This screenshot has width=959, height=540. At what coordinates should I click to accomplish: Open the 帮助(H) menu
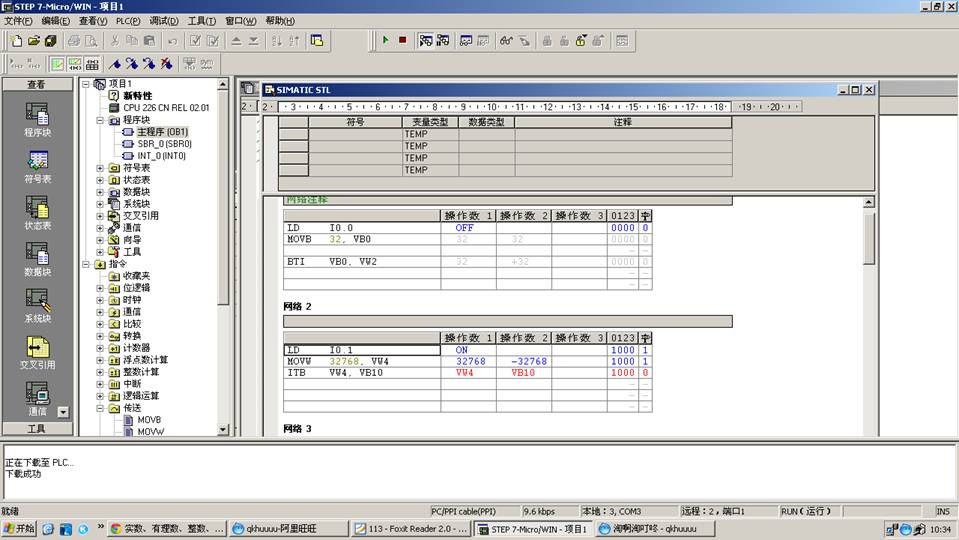(x=280, y=21)
